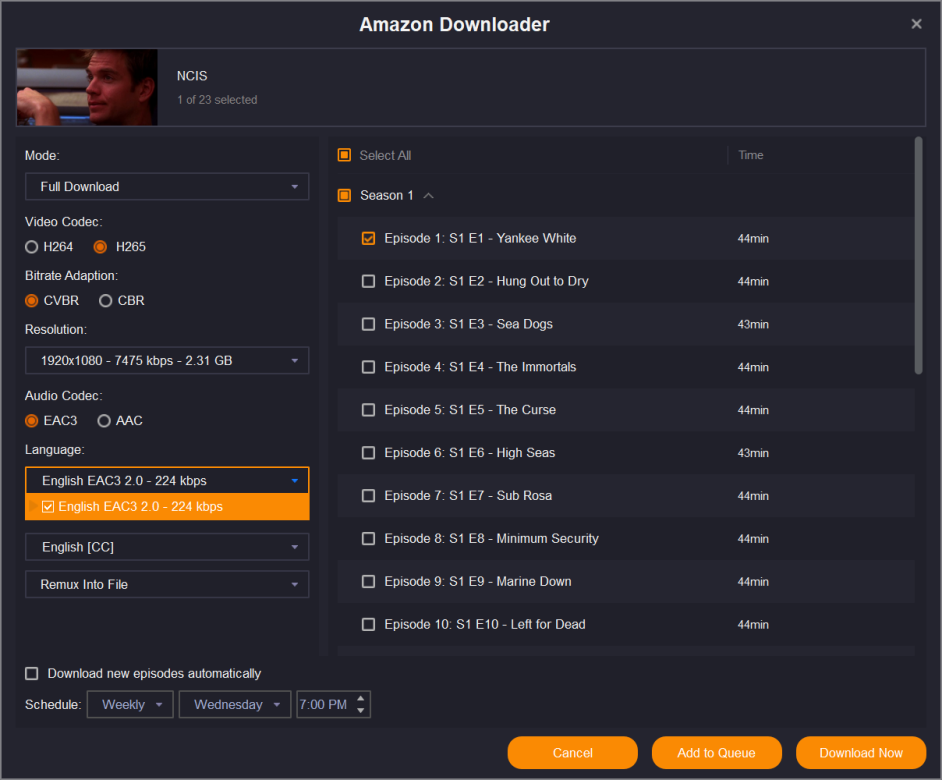
Task: Enable Download new episodes automatically
Action: click(x=32, y=674)
